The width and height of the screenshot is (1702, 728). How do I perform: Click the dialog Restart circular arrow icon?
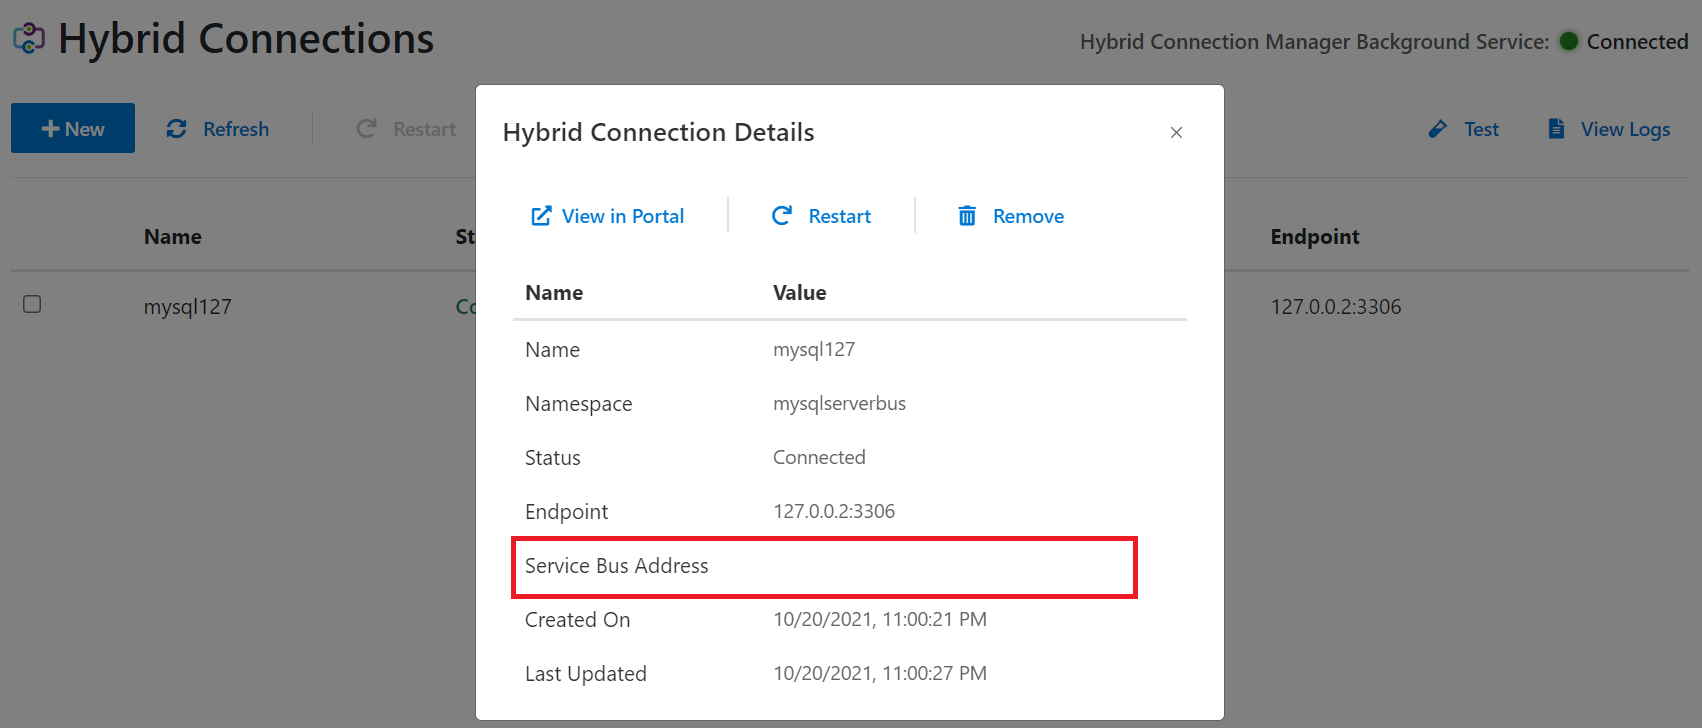click(782, 216)
